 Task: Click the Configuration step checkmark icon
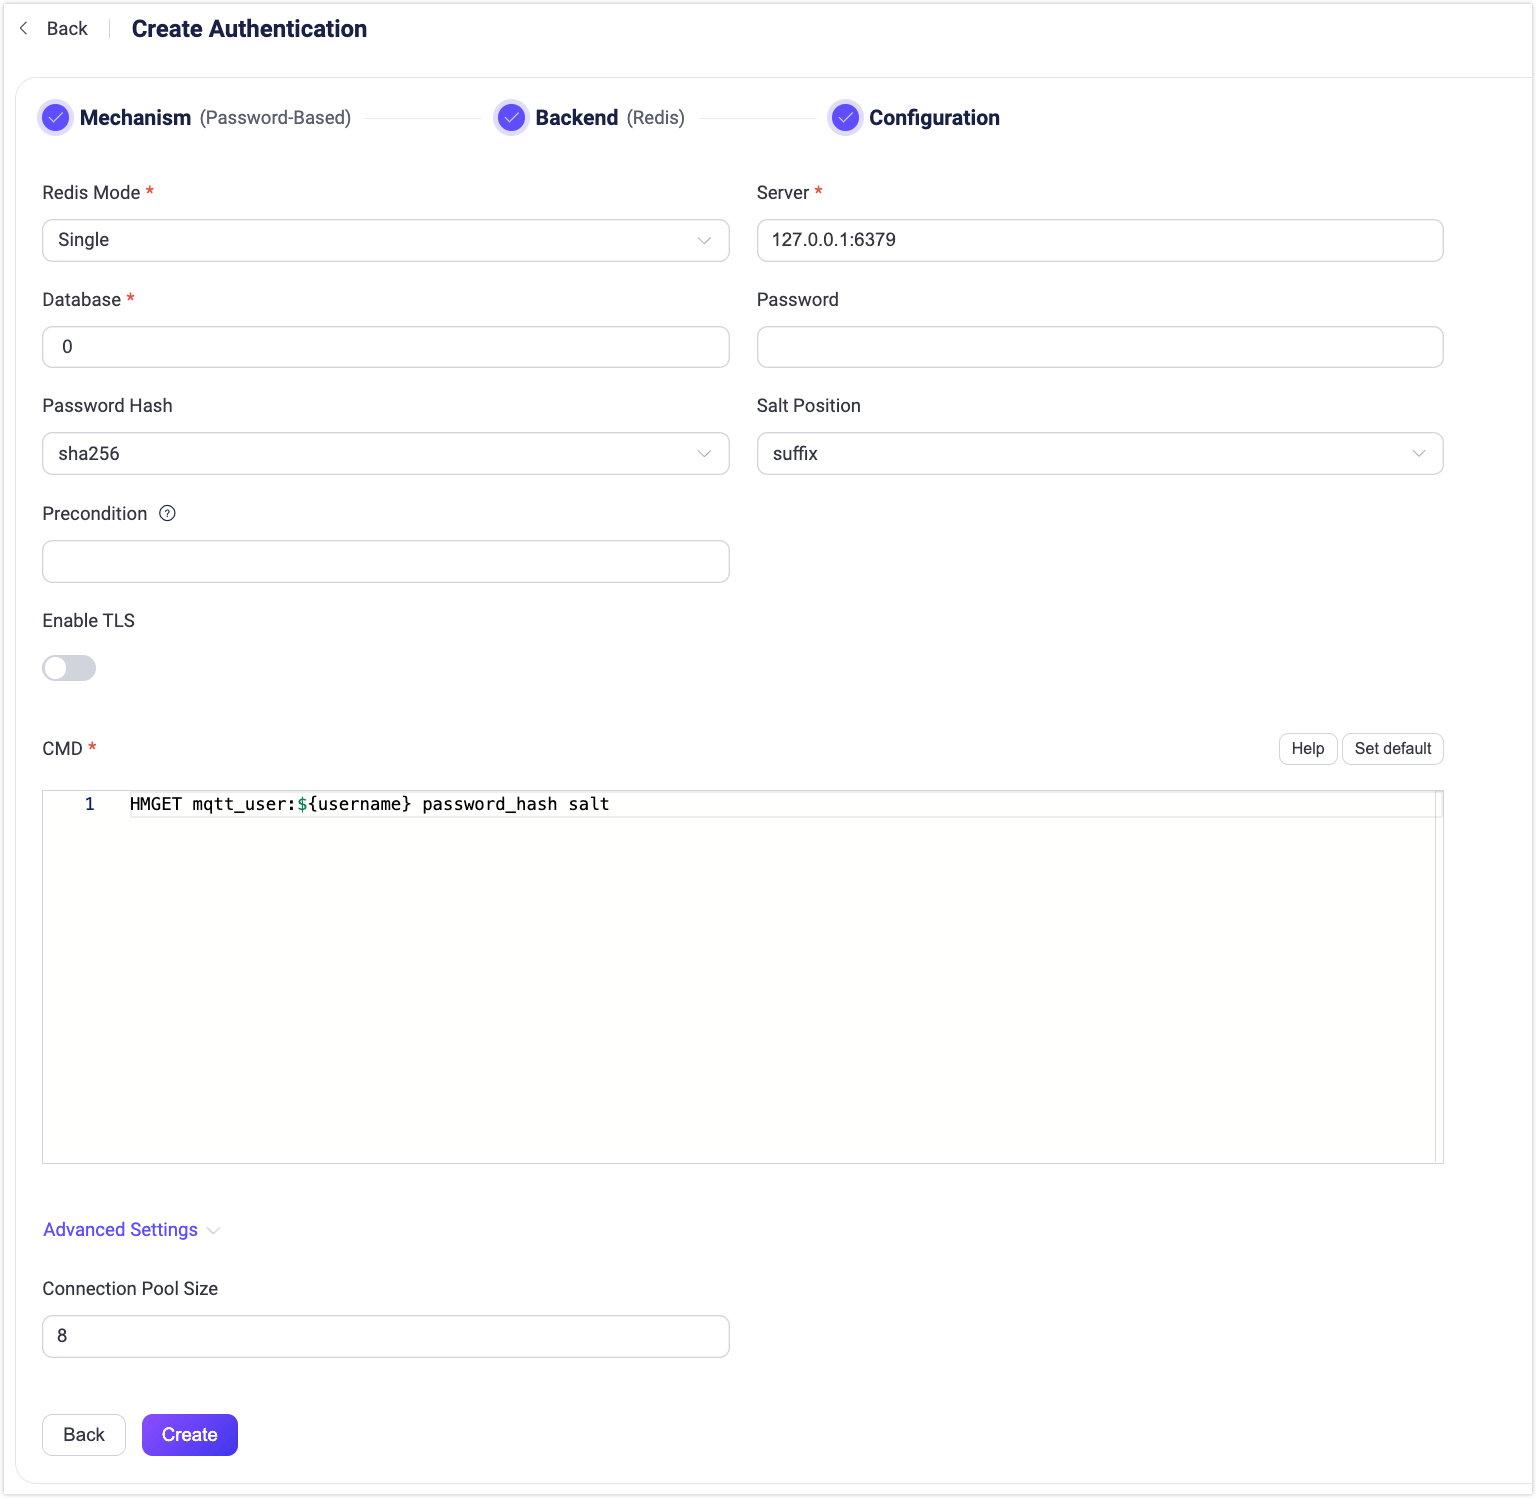(845, 118)
